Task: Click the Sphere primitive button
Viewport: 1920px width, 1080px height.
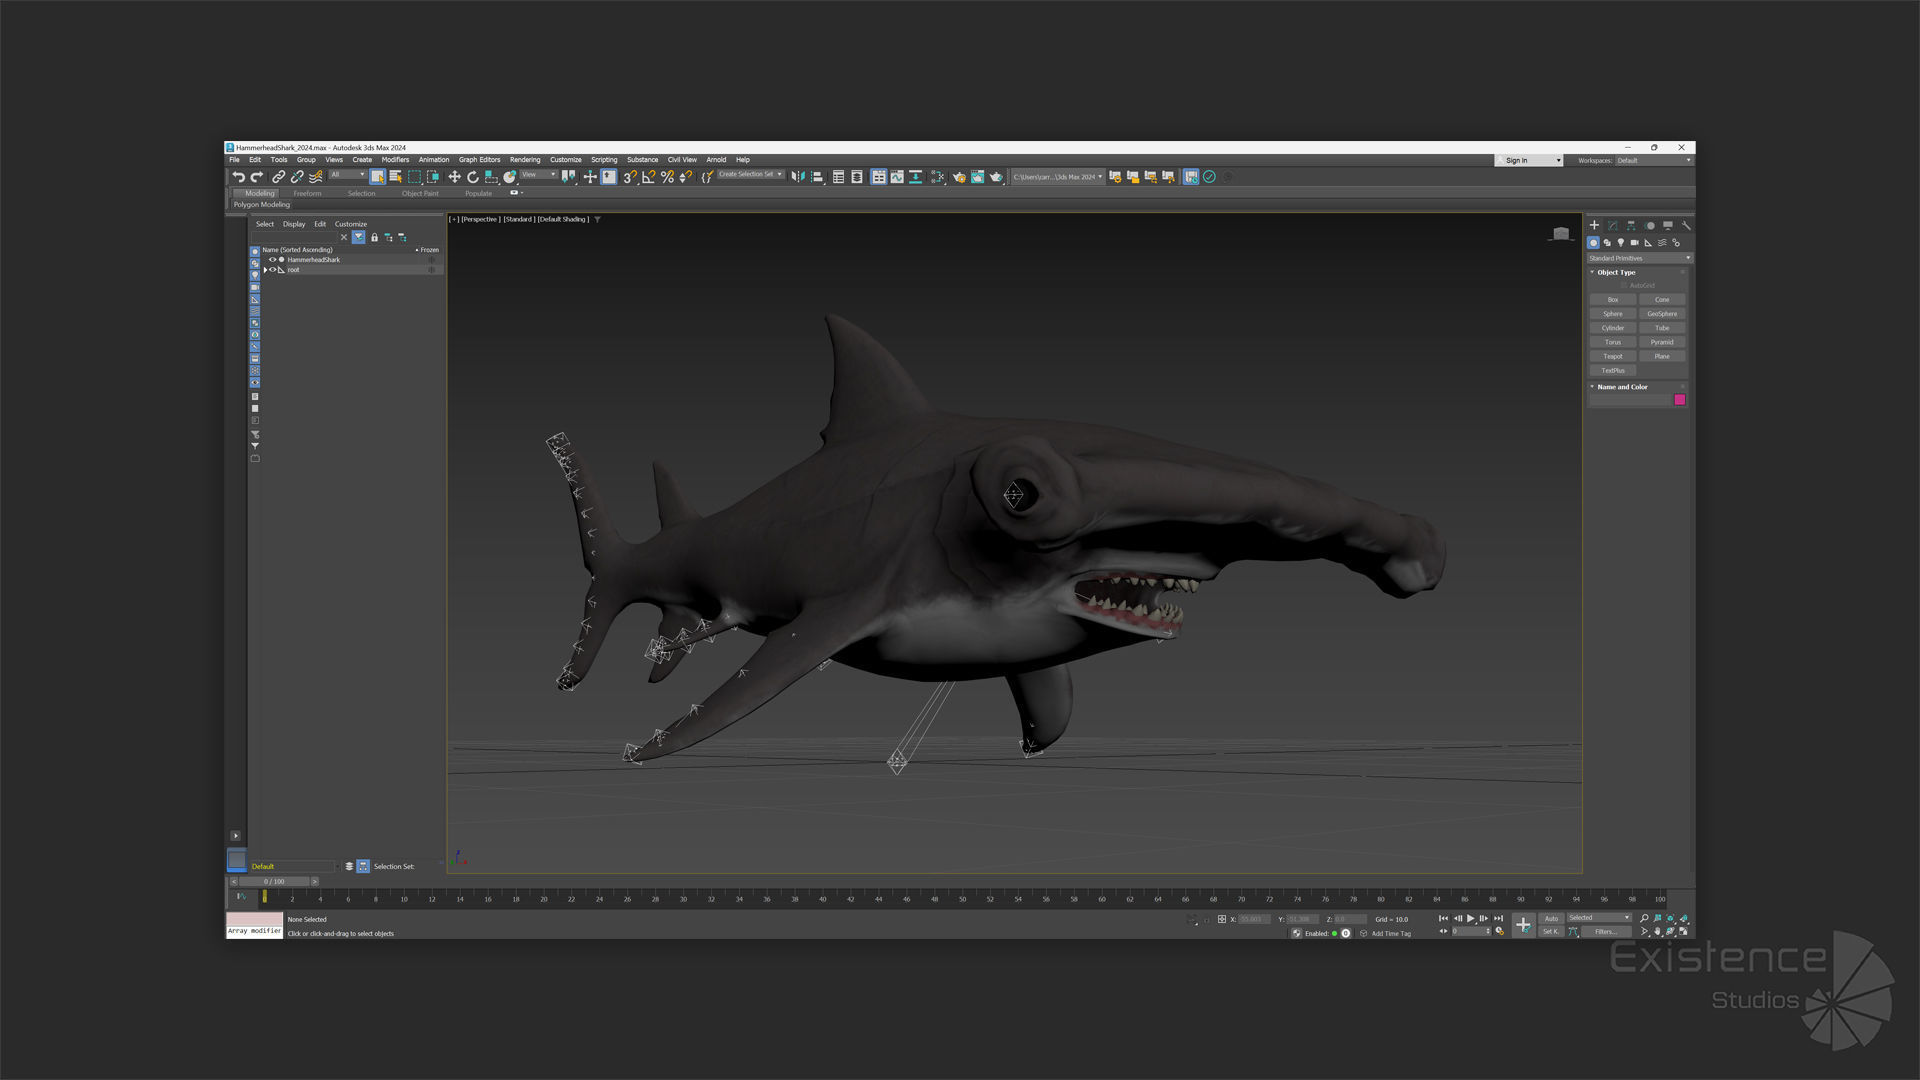Action: coord(1613,314)
